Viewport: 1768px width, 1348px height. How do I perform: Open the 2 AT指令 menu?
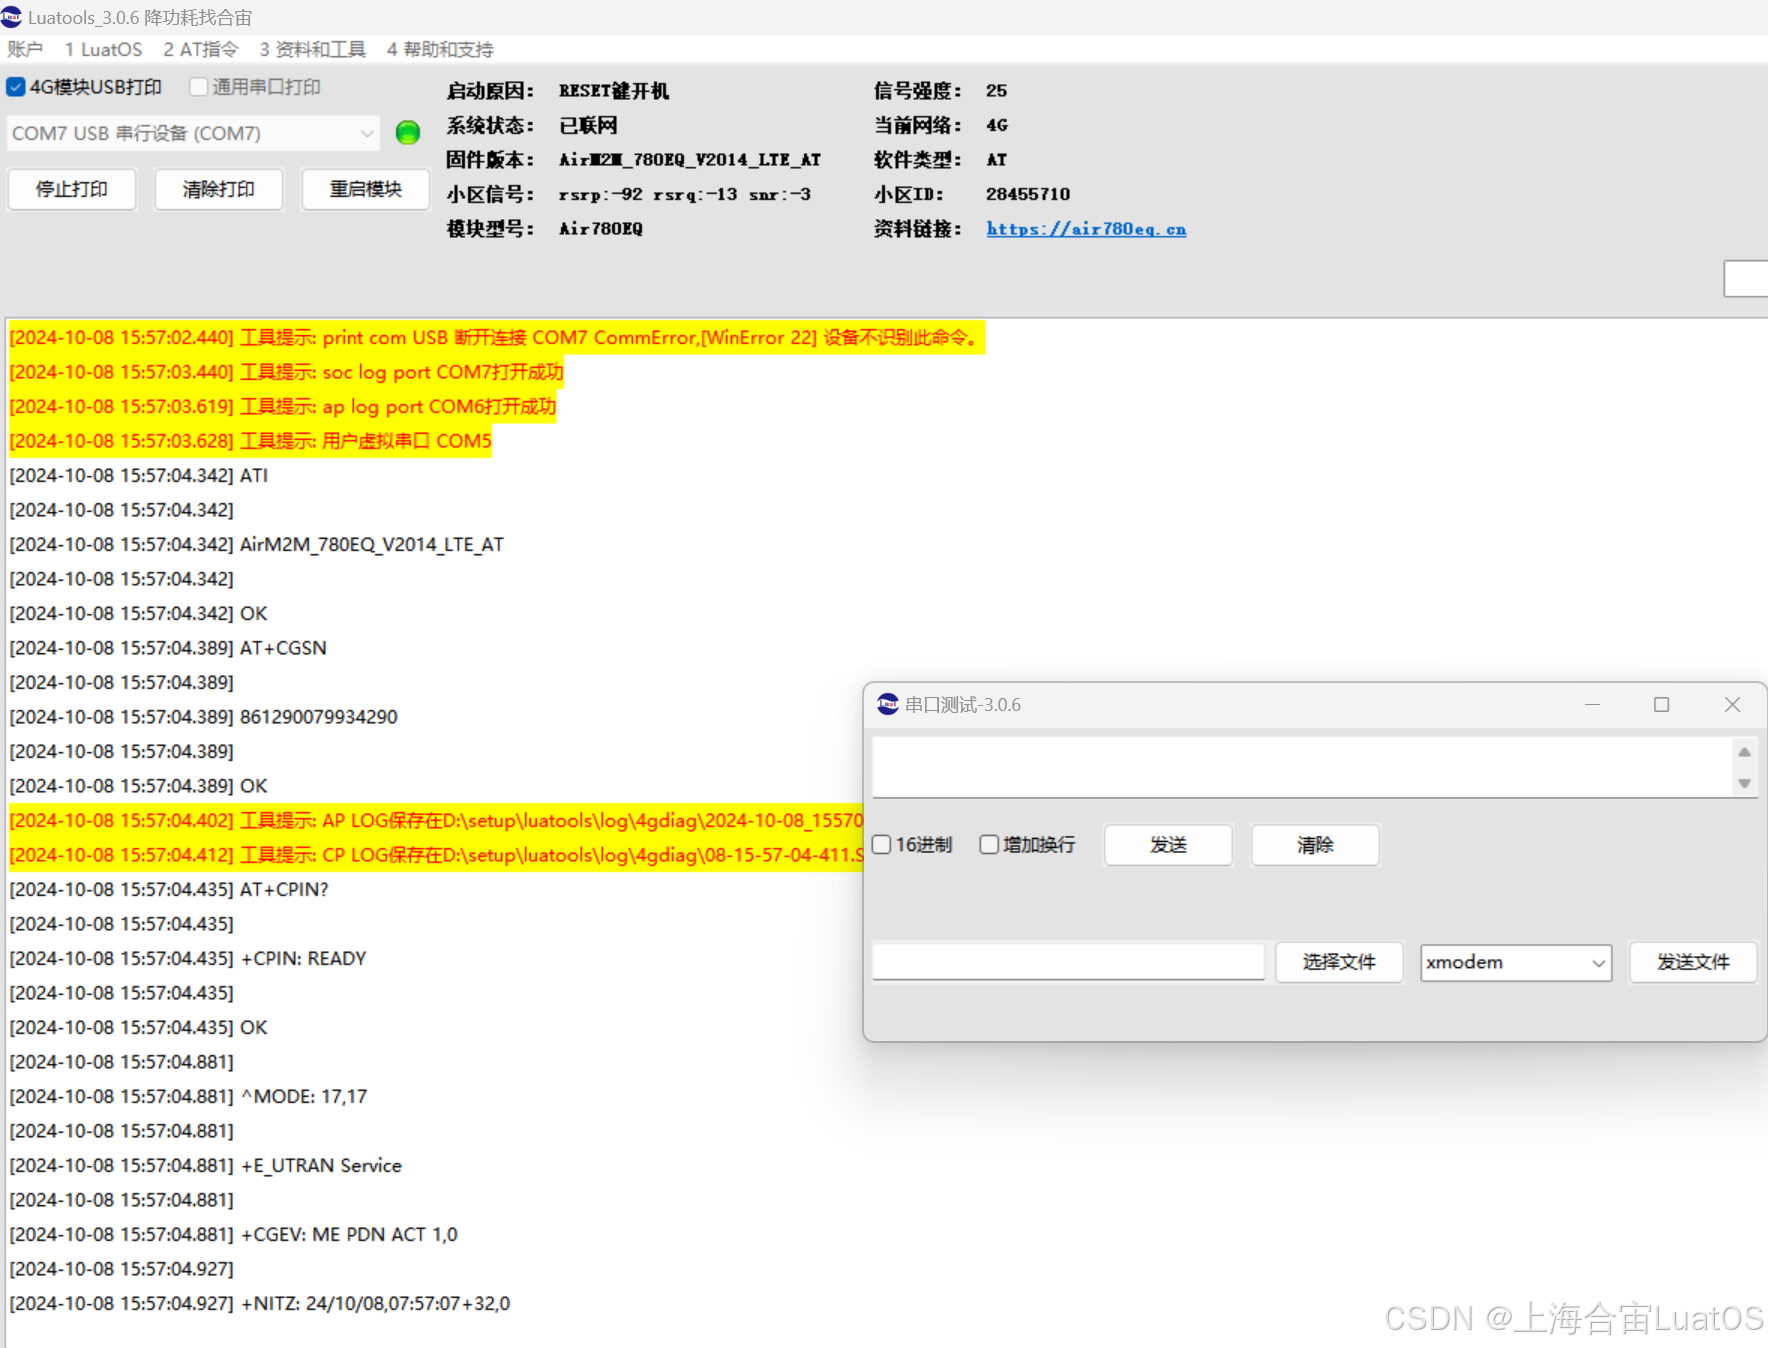pyautogui.click(x=200, y=49)
